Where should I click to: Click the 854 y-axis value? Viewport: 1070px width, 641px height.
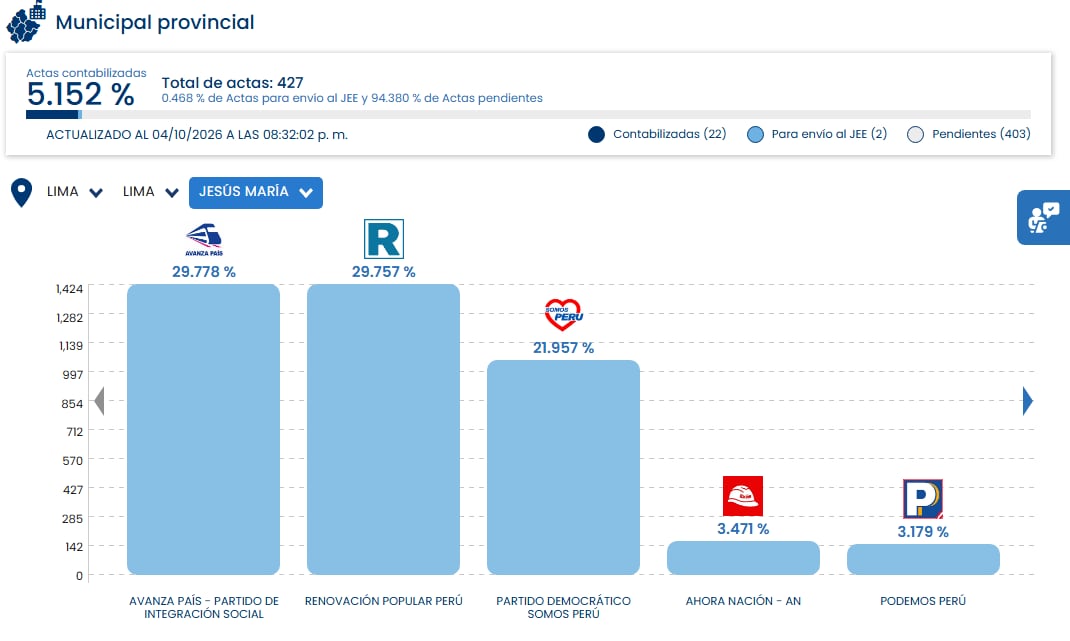72,404
